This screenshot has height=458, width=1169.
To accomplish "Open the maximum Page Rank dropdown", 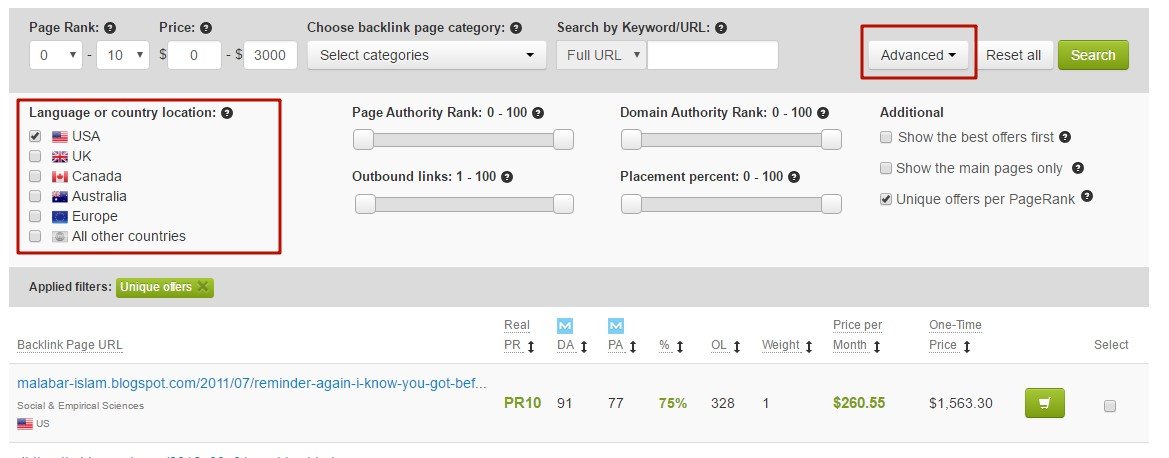I will coord(123,55).
